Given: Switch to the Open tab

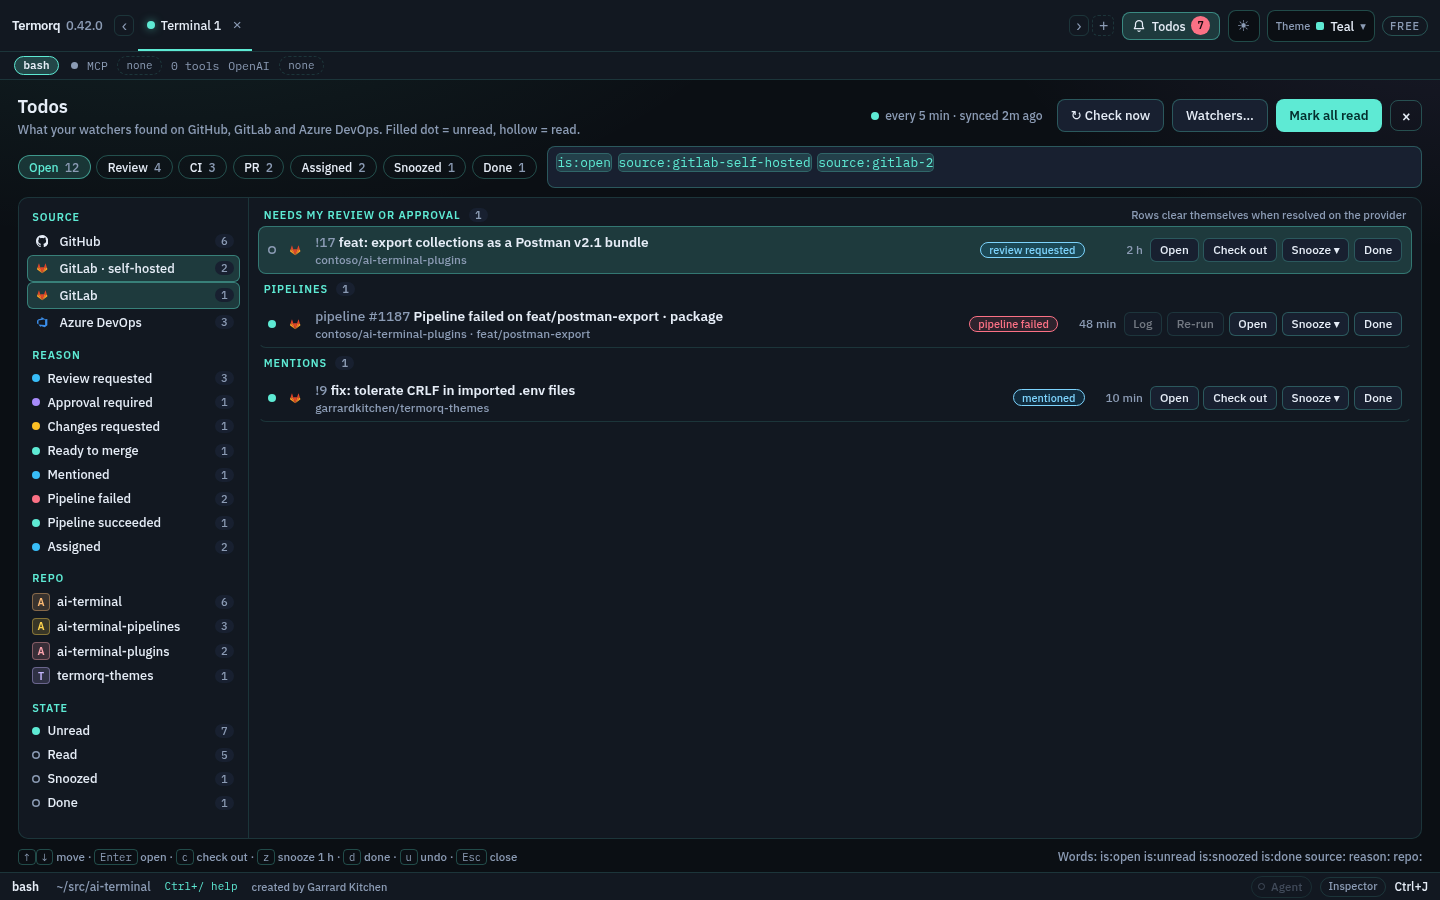Looking at the screenshot, I should (x=54, y=168).
